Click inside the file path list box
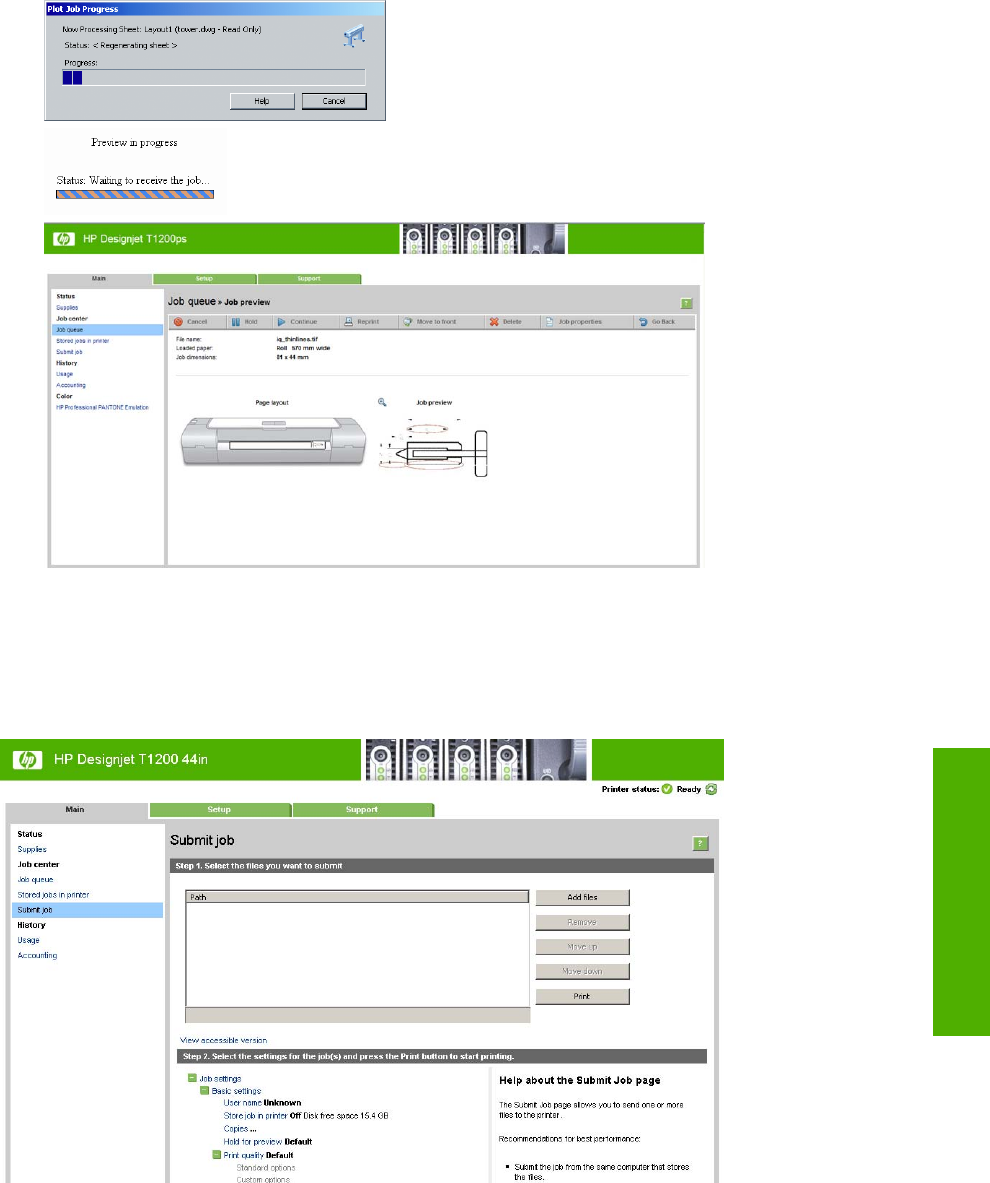 [x=358, y=954]
